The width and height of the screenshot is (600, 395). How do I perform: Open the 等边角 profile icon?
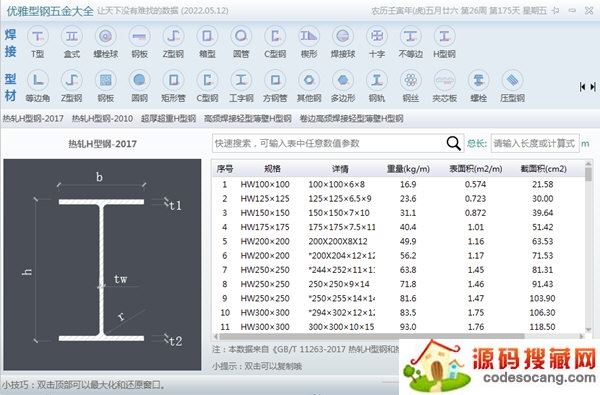(38, 80)
